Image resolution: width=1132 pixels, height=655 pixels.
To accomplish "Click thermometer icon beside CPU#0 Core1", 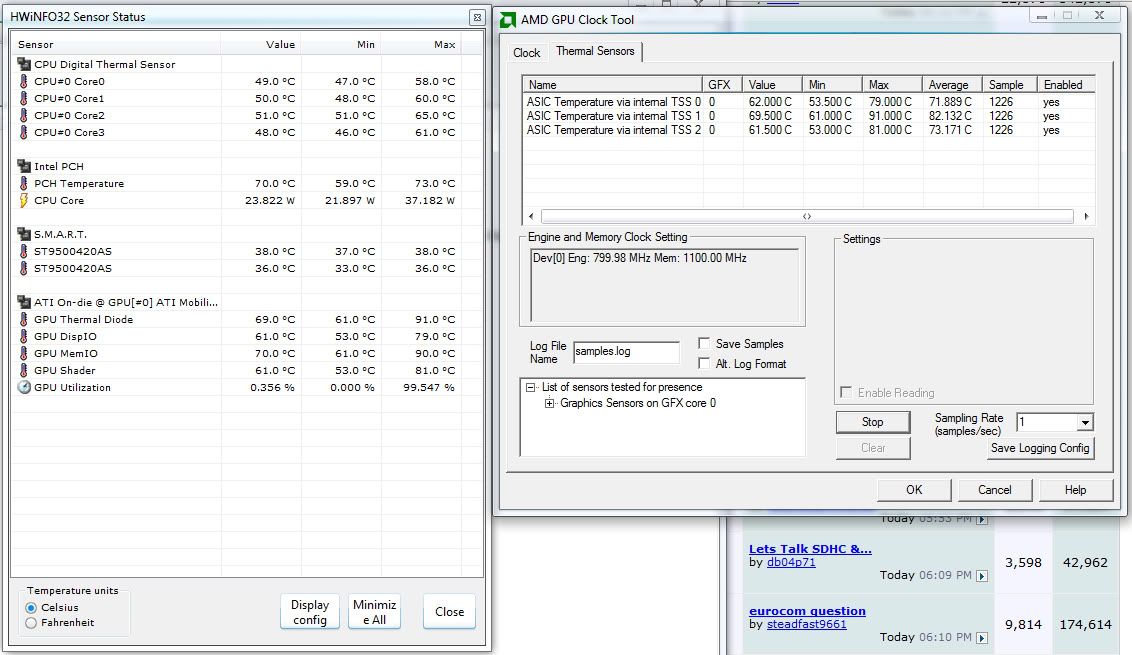I will click(x=24, y=98).
